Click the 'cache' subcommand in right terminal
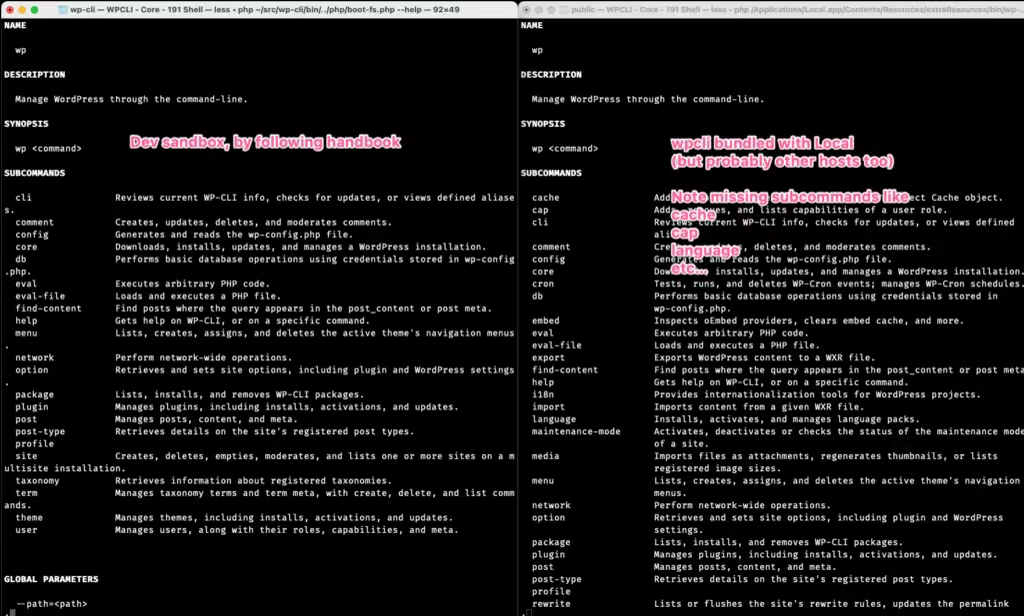Image resolution: width=1024 pixels, height=616 pixels. pyautogui.click(x=545, y=197)
